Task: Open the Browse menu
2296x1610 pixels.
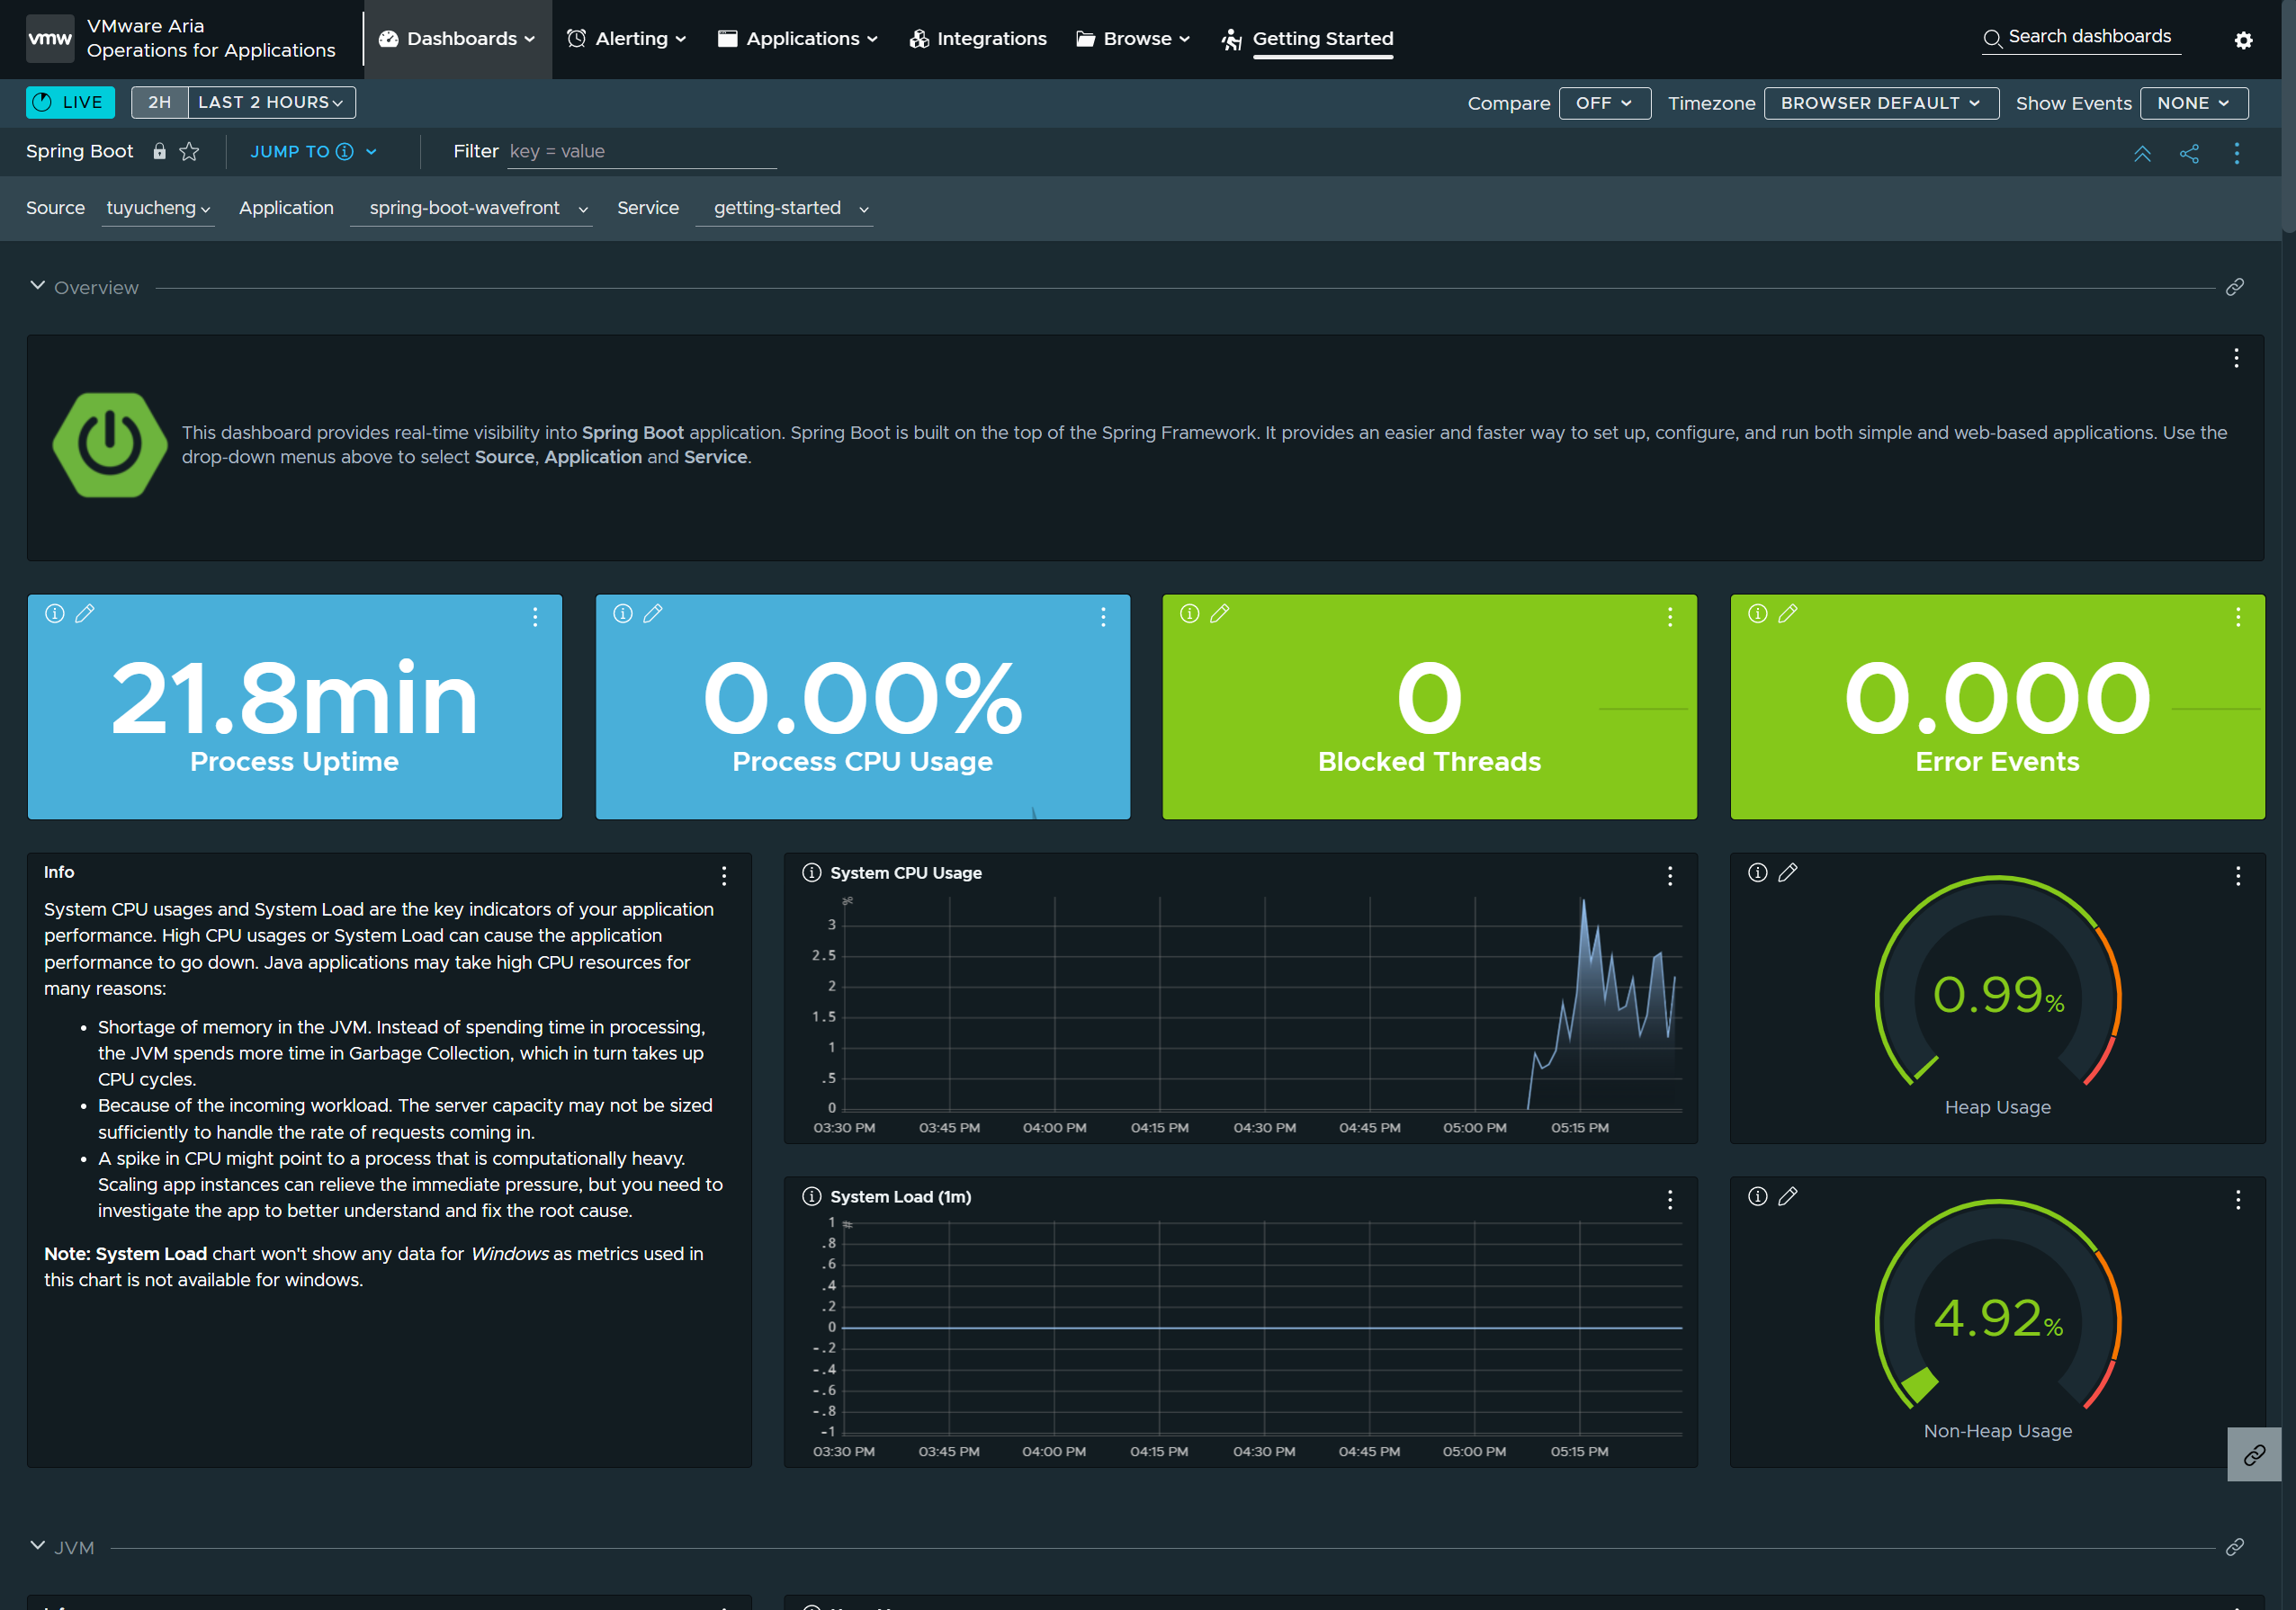Action: pos(1133,39)
